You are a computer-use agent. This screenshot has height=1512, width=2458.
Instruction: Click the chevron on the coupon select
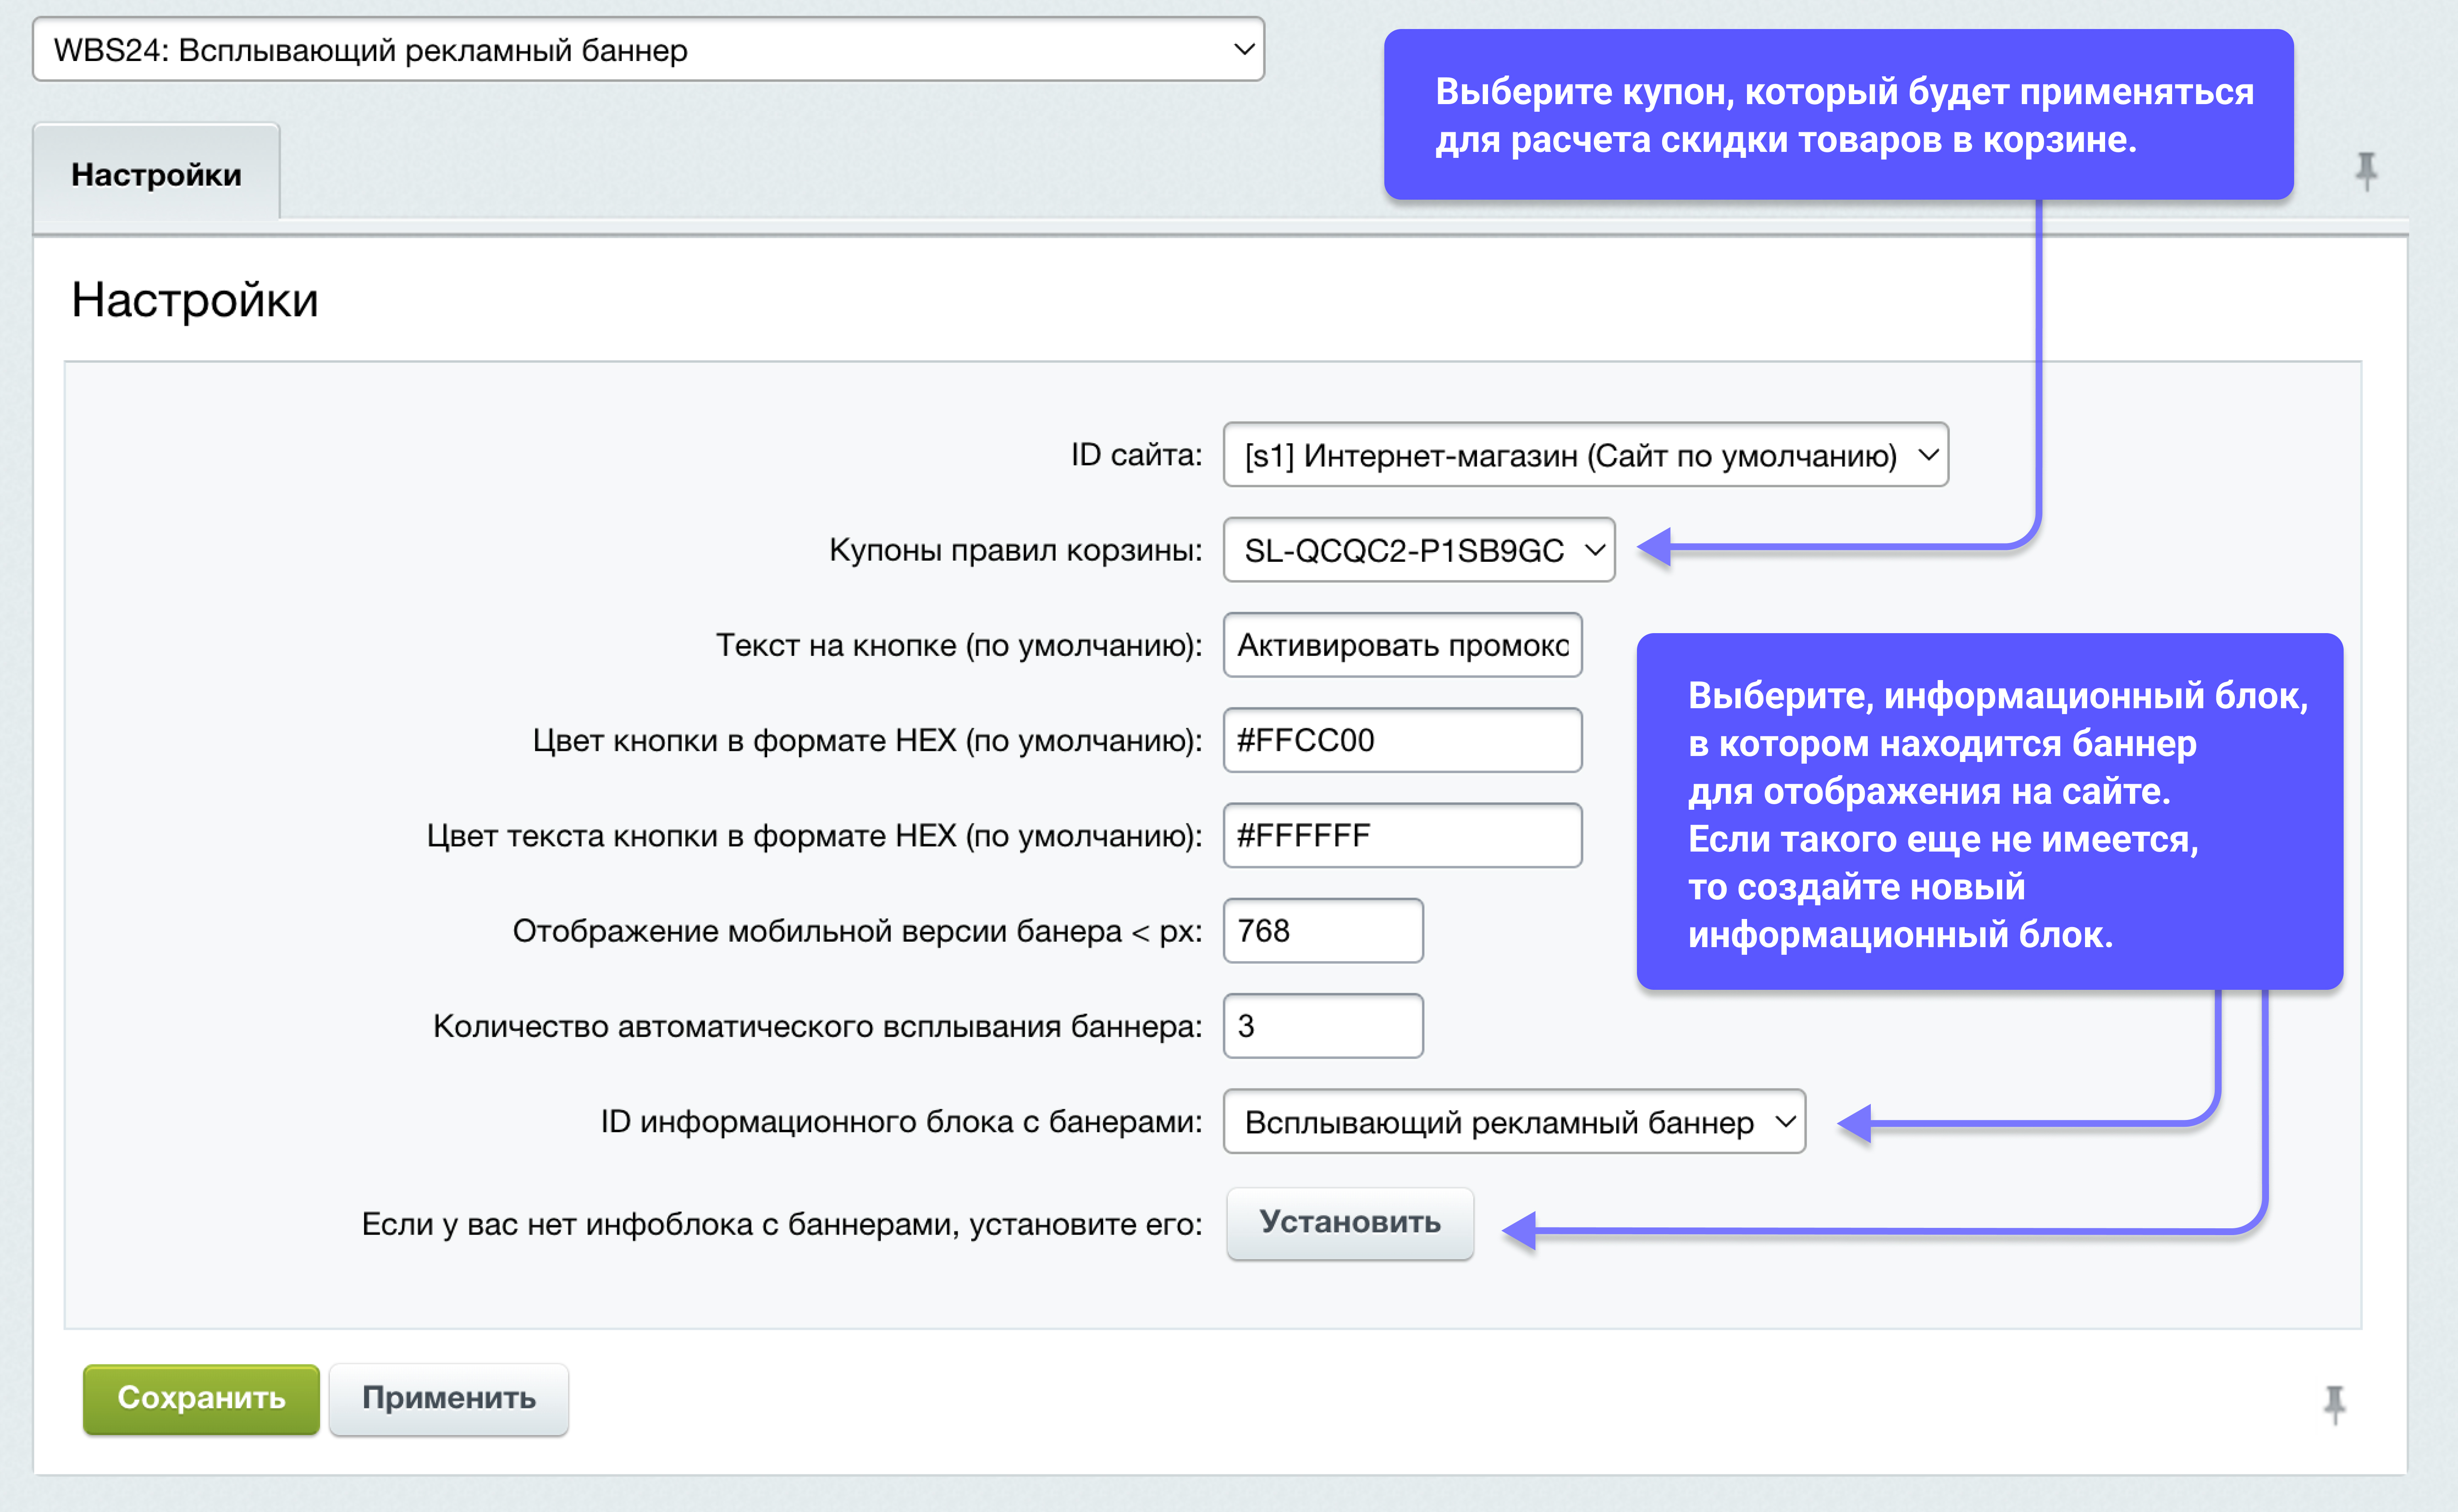coord(1595,550)
